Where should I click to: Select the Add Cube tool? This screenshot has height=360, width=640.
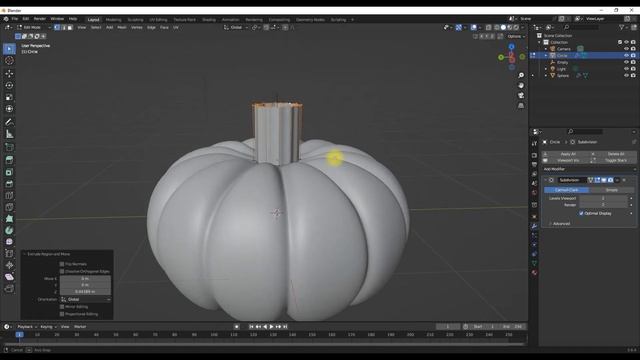(x=9, y=147)
